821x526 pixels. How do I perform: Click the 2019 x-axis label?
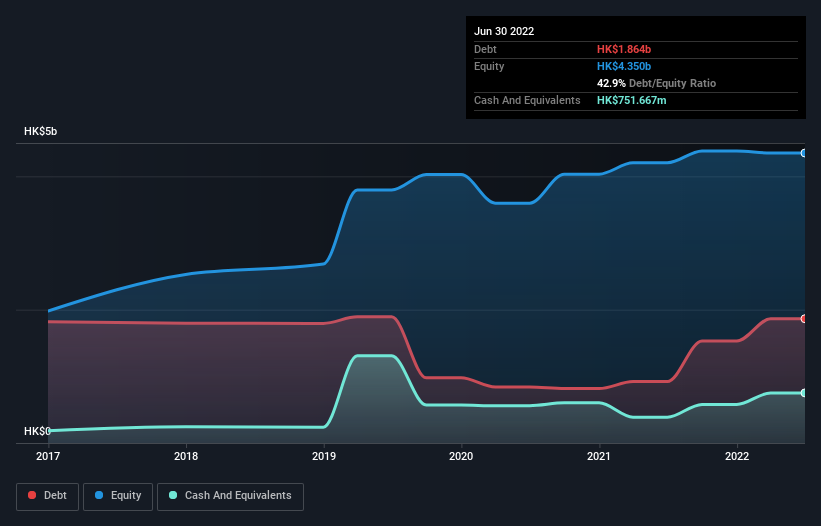tap(324, 456)
